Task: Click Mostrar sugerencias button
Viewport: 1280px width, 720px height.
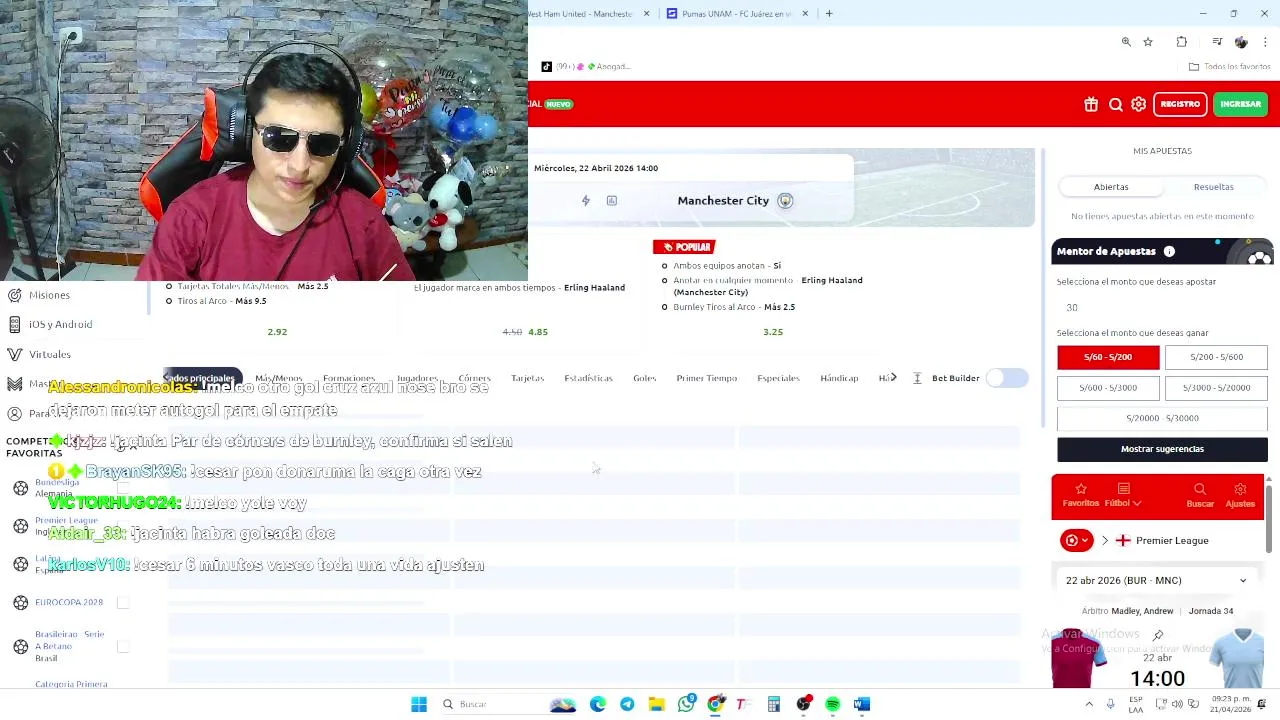Action: click(x=1162, y=449)
